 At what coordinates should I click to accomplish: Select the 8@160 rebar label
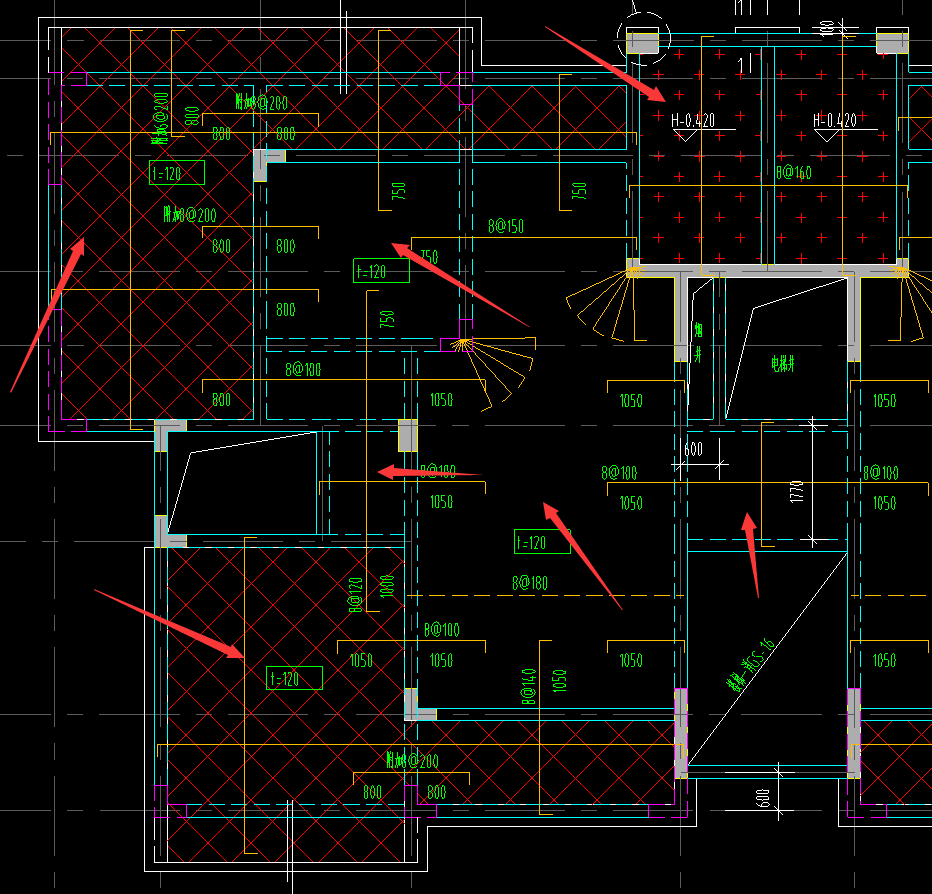coord(794,172)
